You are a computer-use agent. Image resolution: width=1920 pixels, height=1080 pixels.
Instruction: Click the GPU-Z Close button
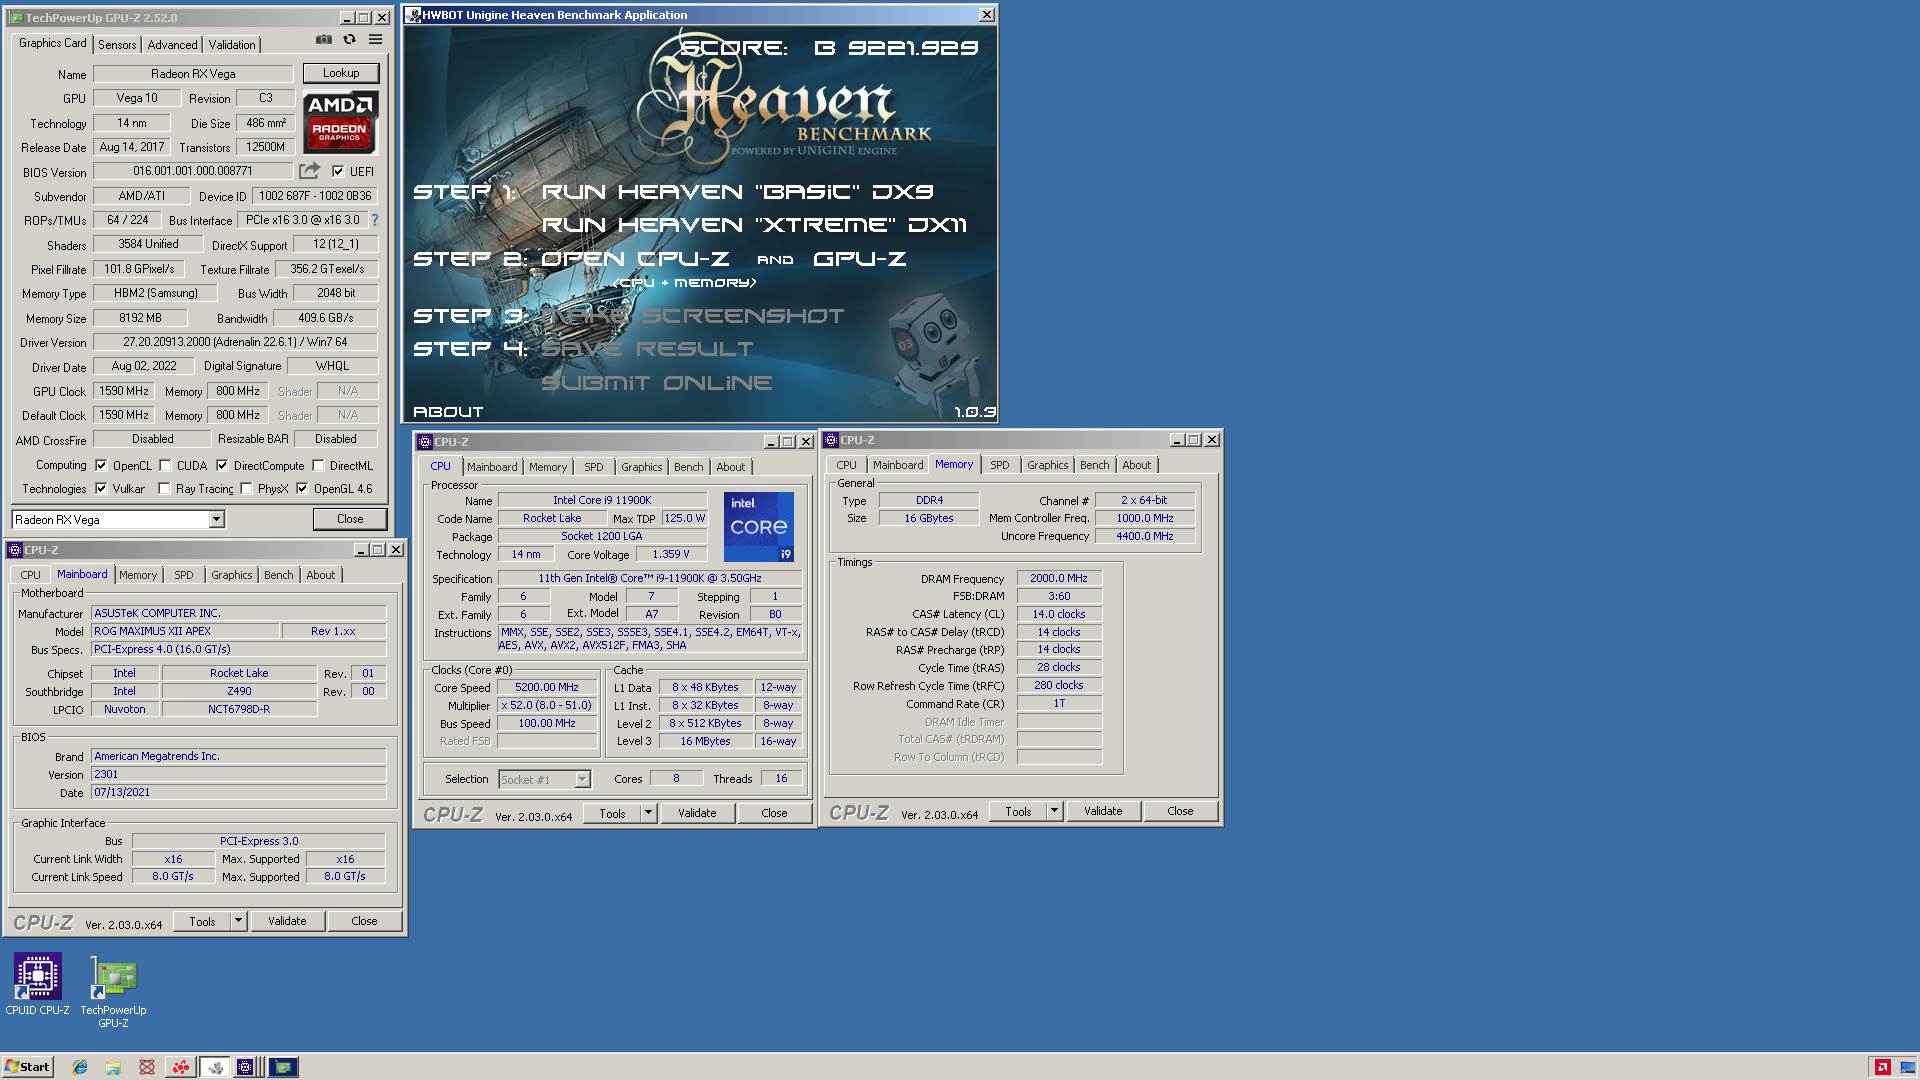coord(350,519)
